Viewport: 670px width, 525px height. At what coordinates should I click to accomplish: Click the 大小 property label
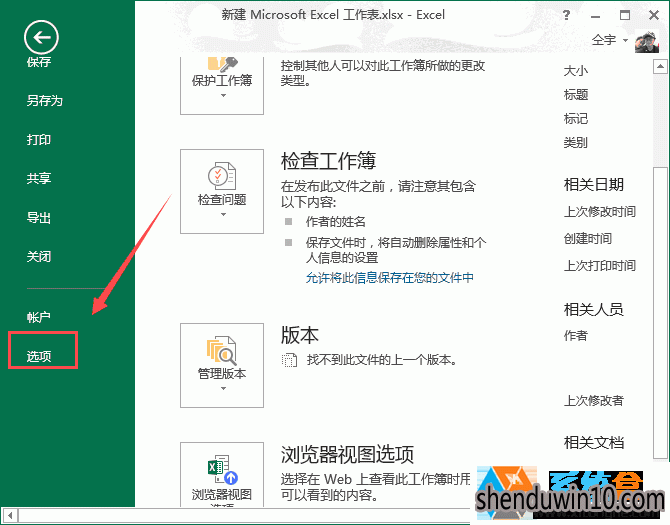pos(576,71)
